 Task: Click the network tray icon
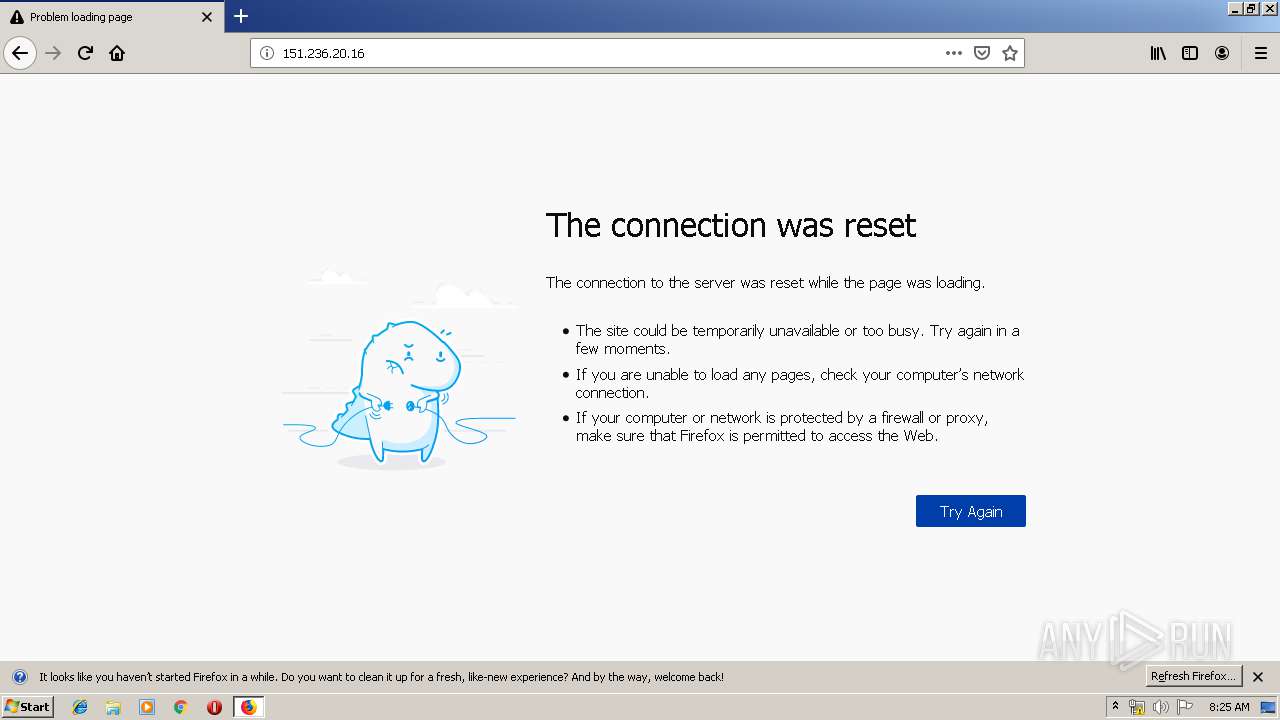[x=1137, y=707]
